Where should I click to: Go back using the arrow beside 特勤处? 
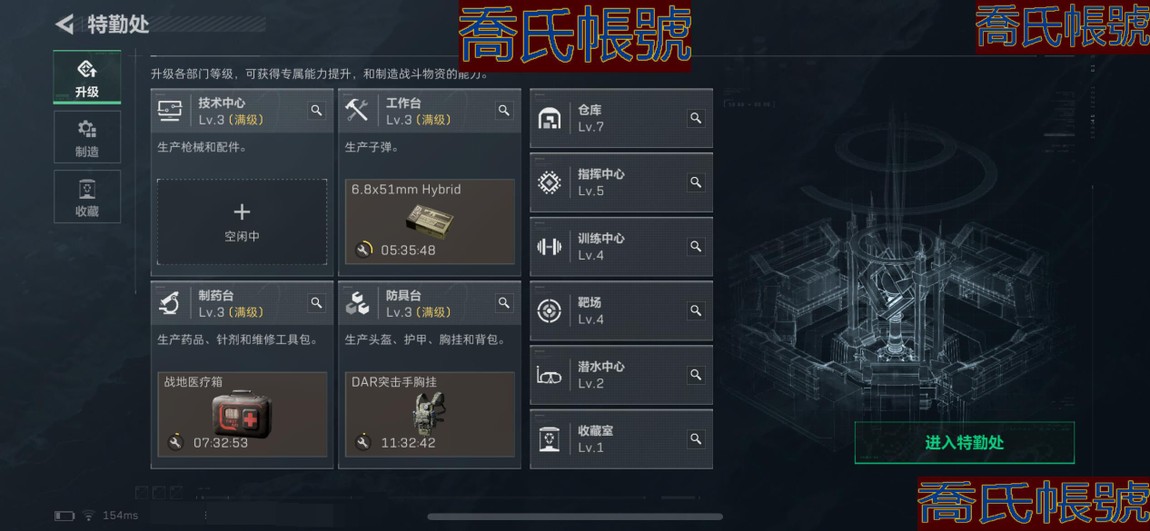65,24
